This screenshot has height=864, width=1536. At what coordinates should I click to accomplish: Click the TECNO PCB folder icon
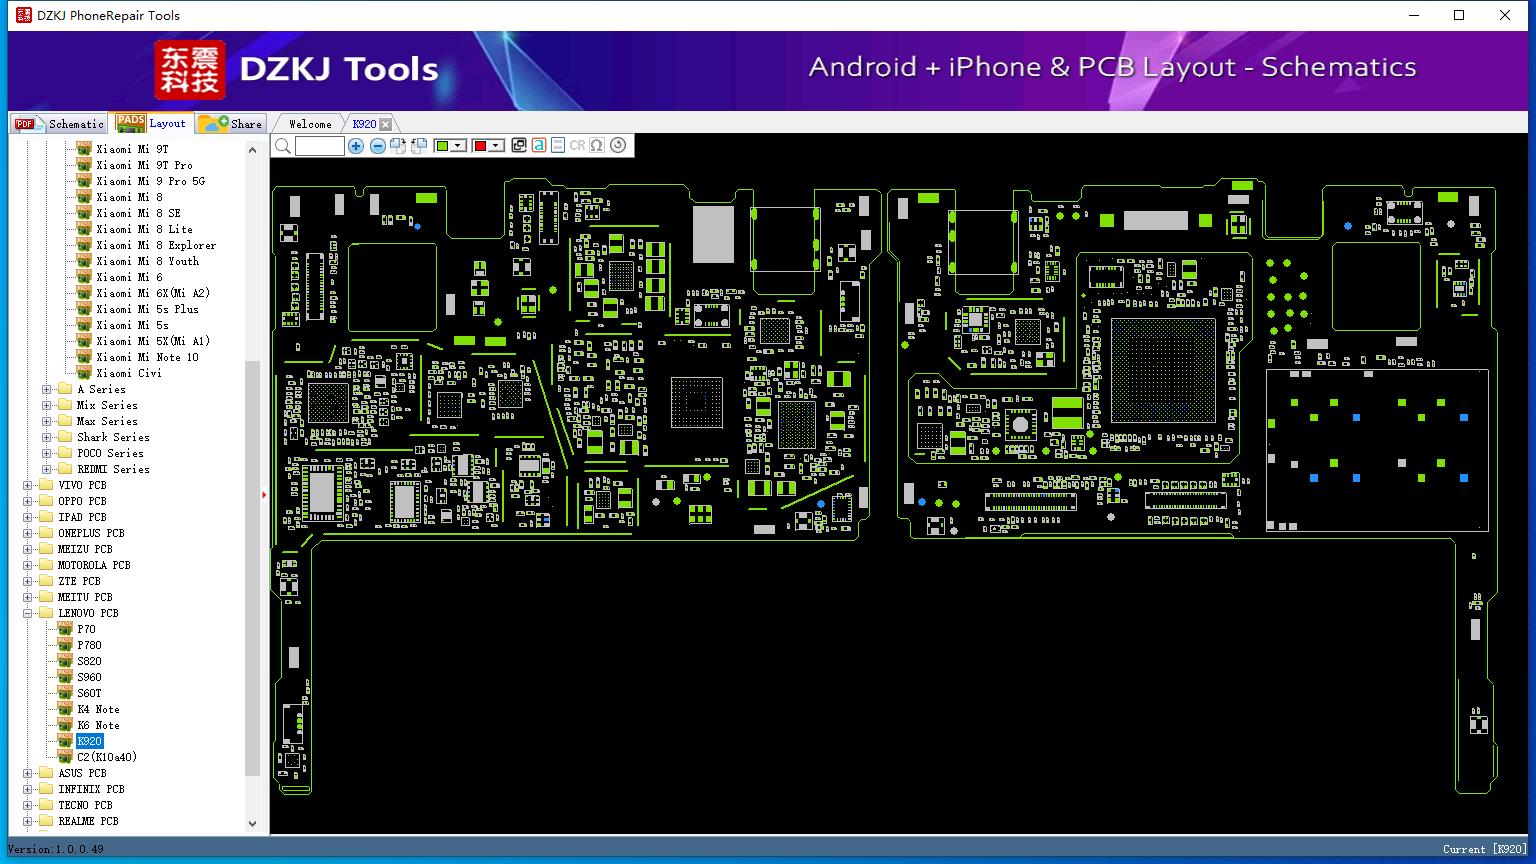click(46, 805)
